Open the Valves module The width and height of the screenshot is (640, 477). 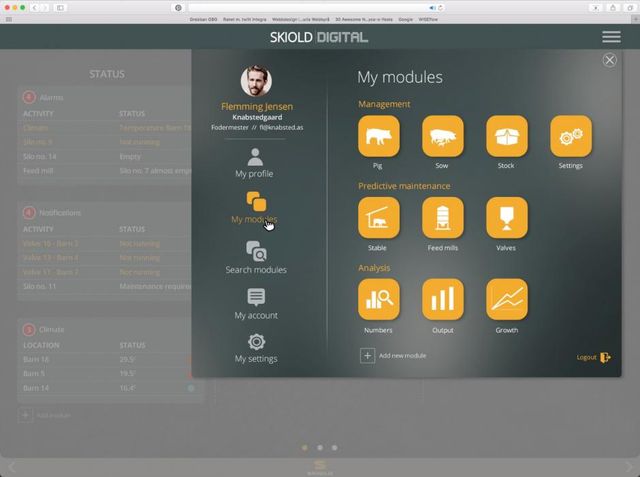point(506,217)
